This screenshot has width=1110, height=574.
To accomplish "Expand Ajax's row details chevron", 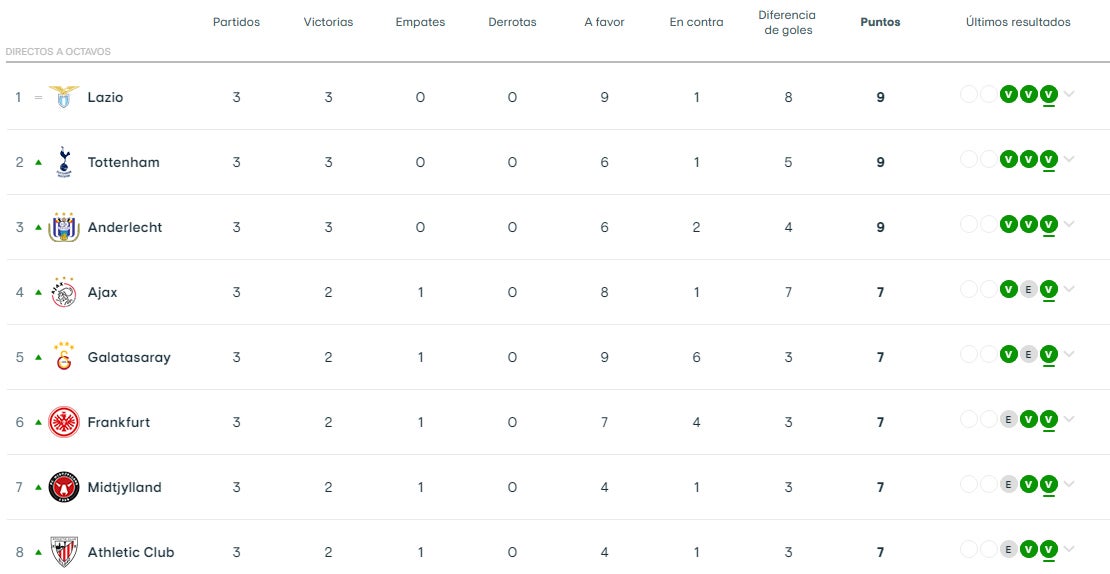I will (x=1070, y=290).
